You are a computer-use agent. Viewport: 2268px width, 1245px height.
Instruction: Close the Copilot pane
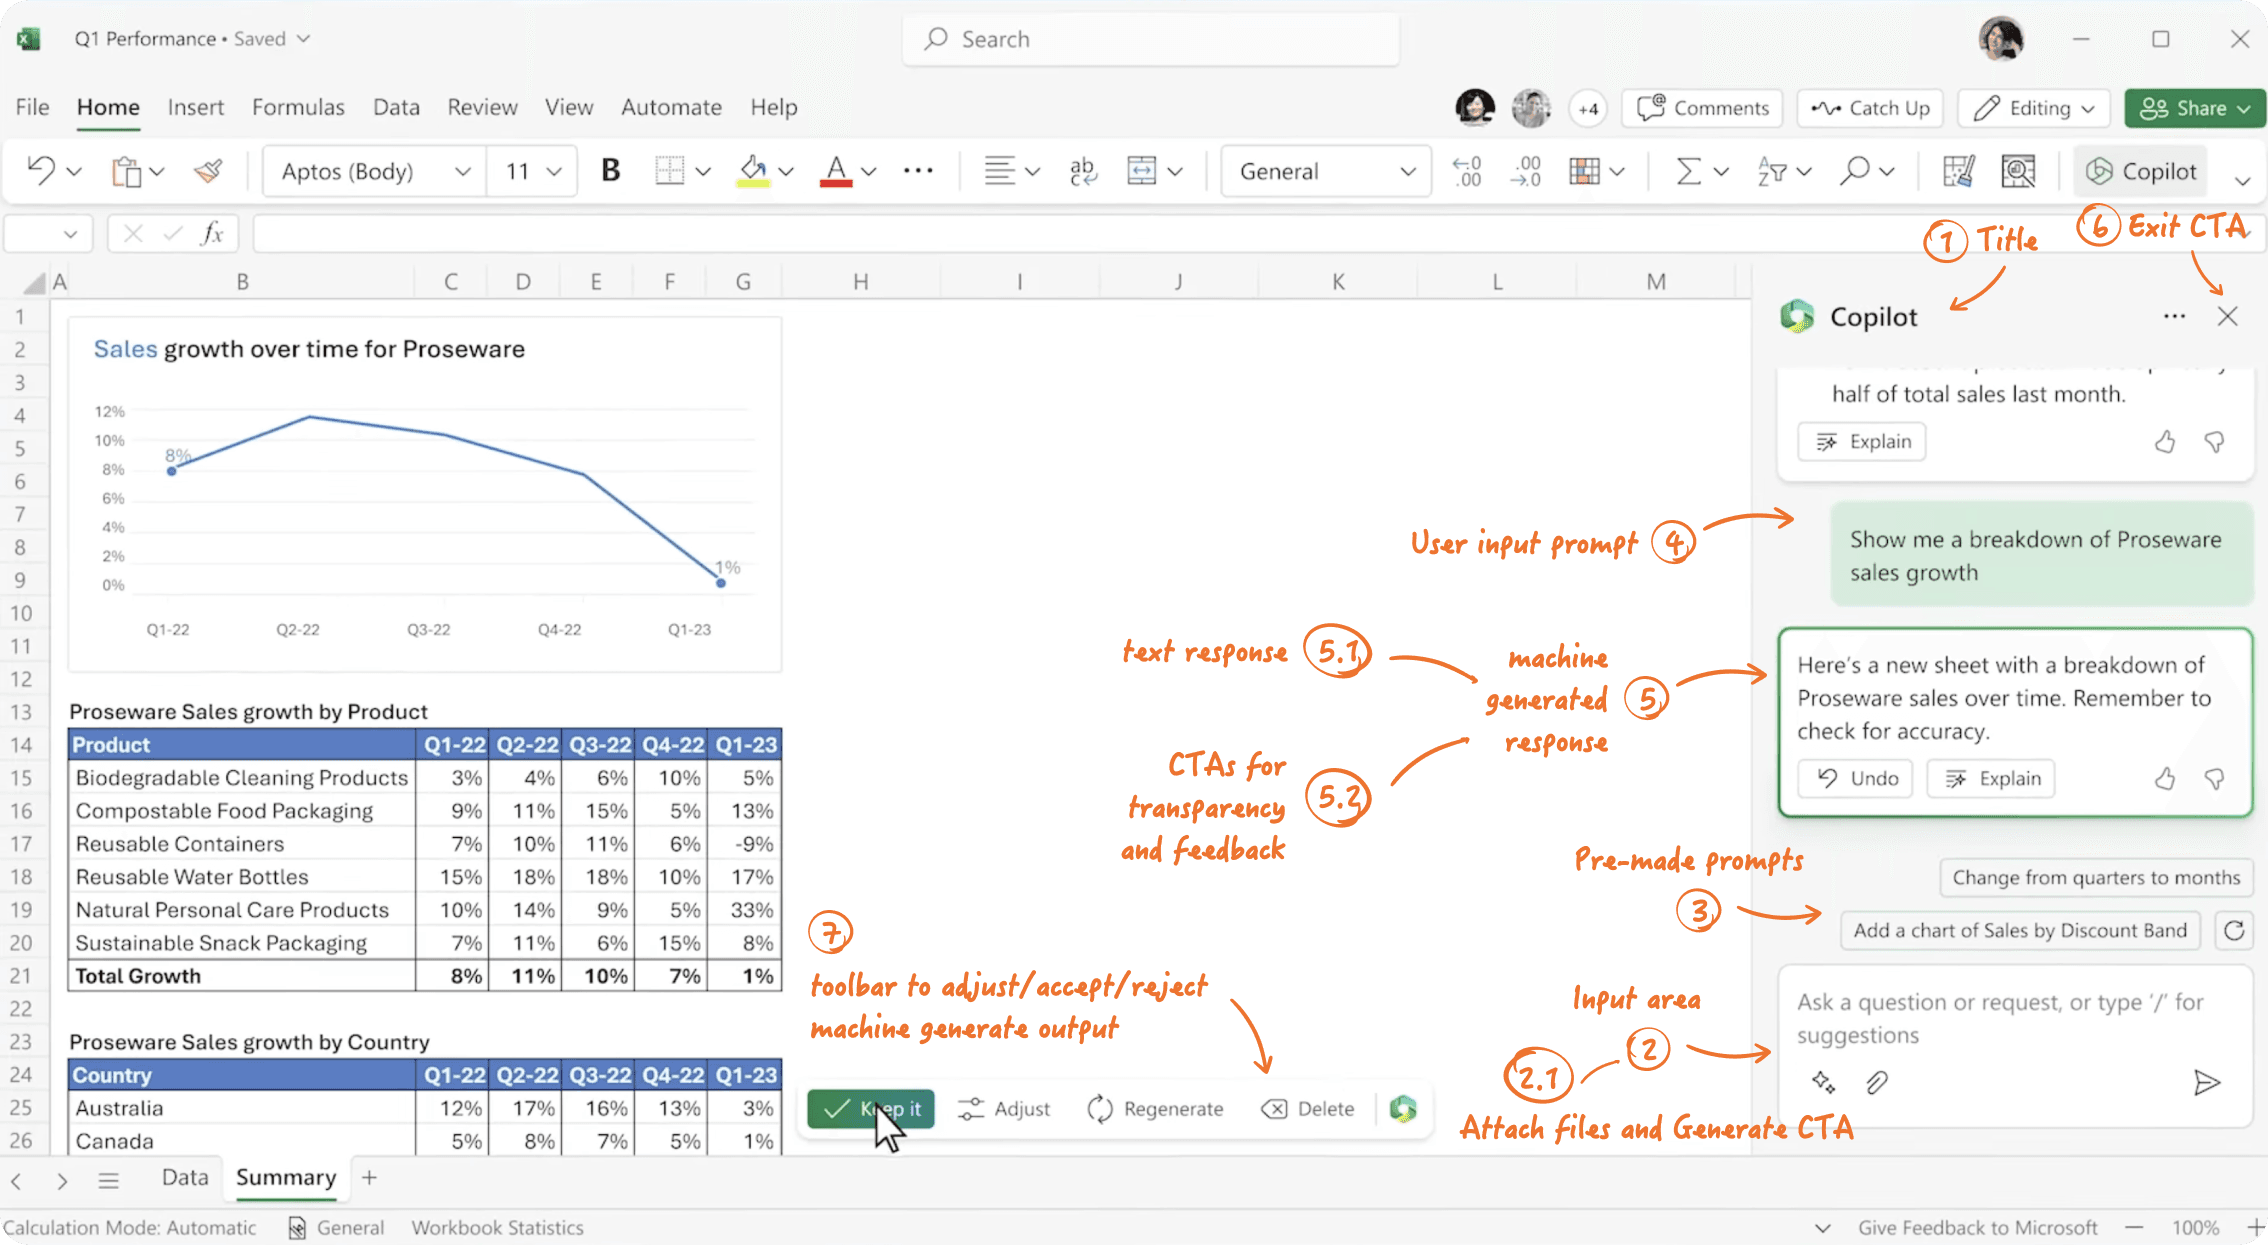pyautogui.click(x=2227, y=316)
